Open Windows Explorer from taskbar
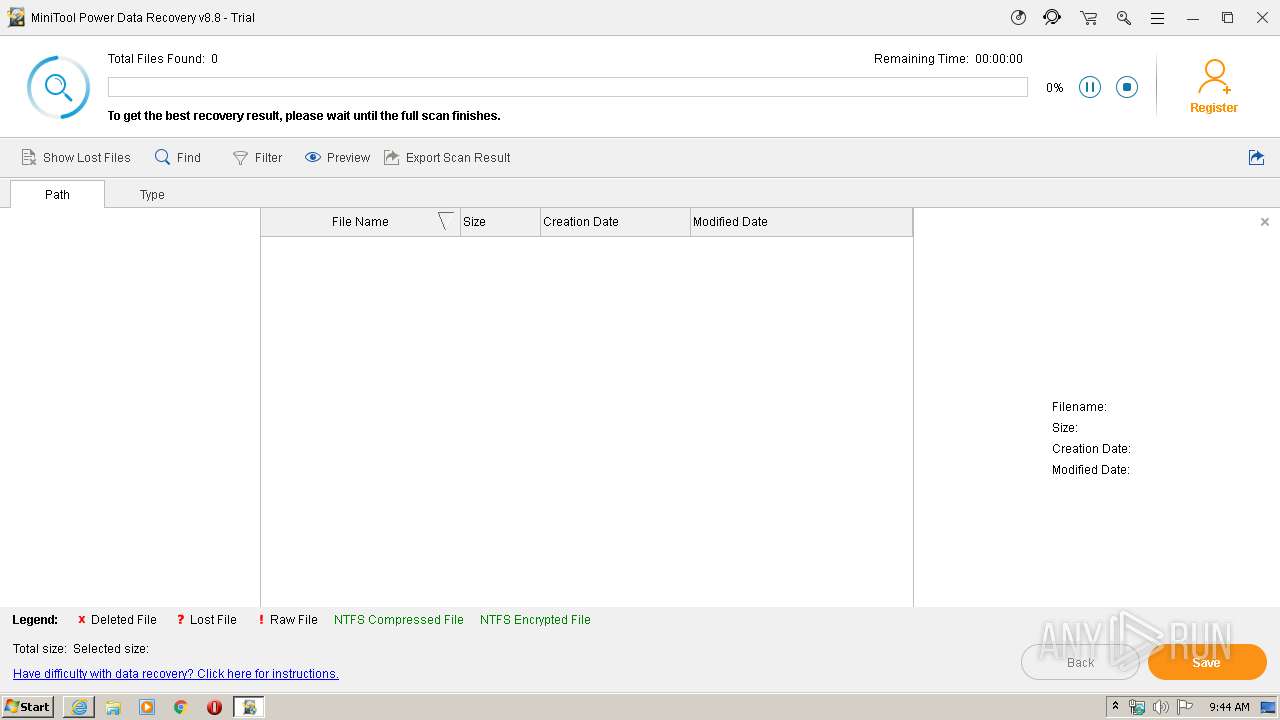The width and height of the screenshot is (1280, 720). 113,707
